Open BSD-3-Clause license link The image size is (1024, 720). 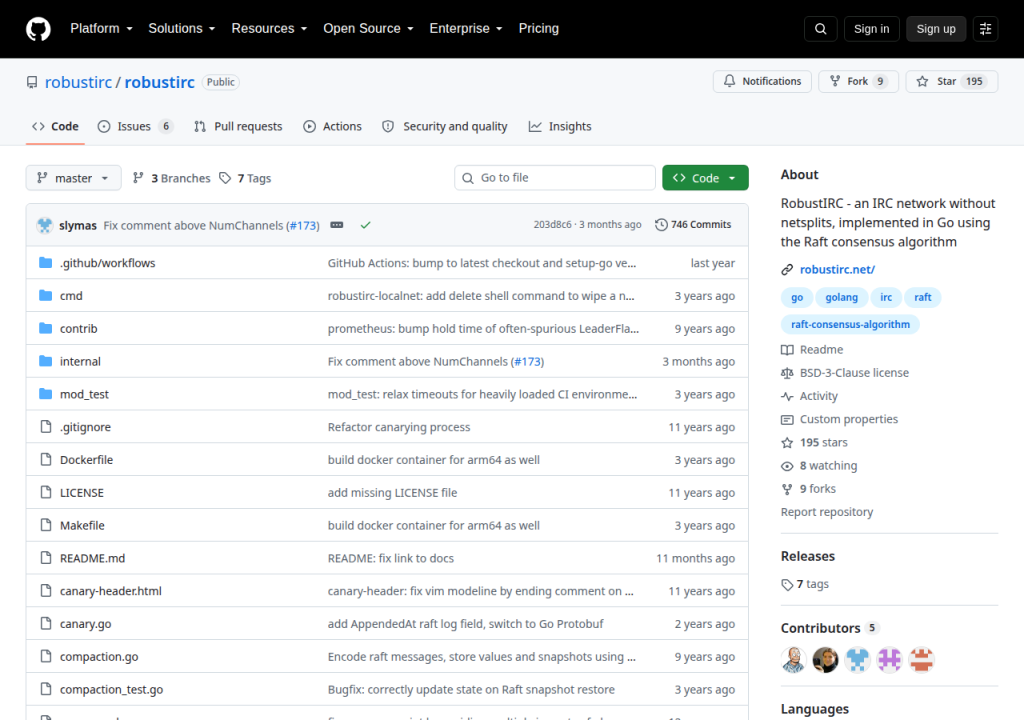click(845, 372)
